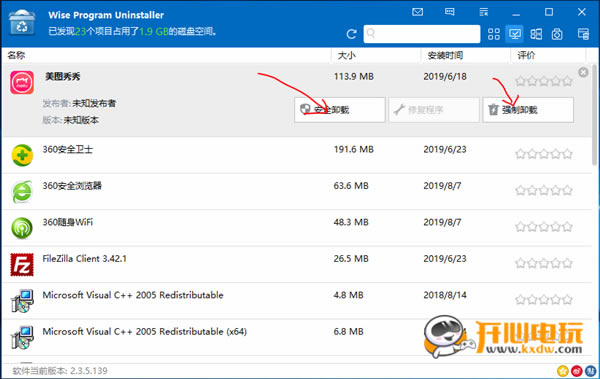Open the system components icon in the toolbar
Image resolution: width=600 pixels, height=379 pixels.
point(557,34)
